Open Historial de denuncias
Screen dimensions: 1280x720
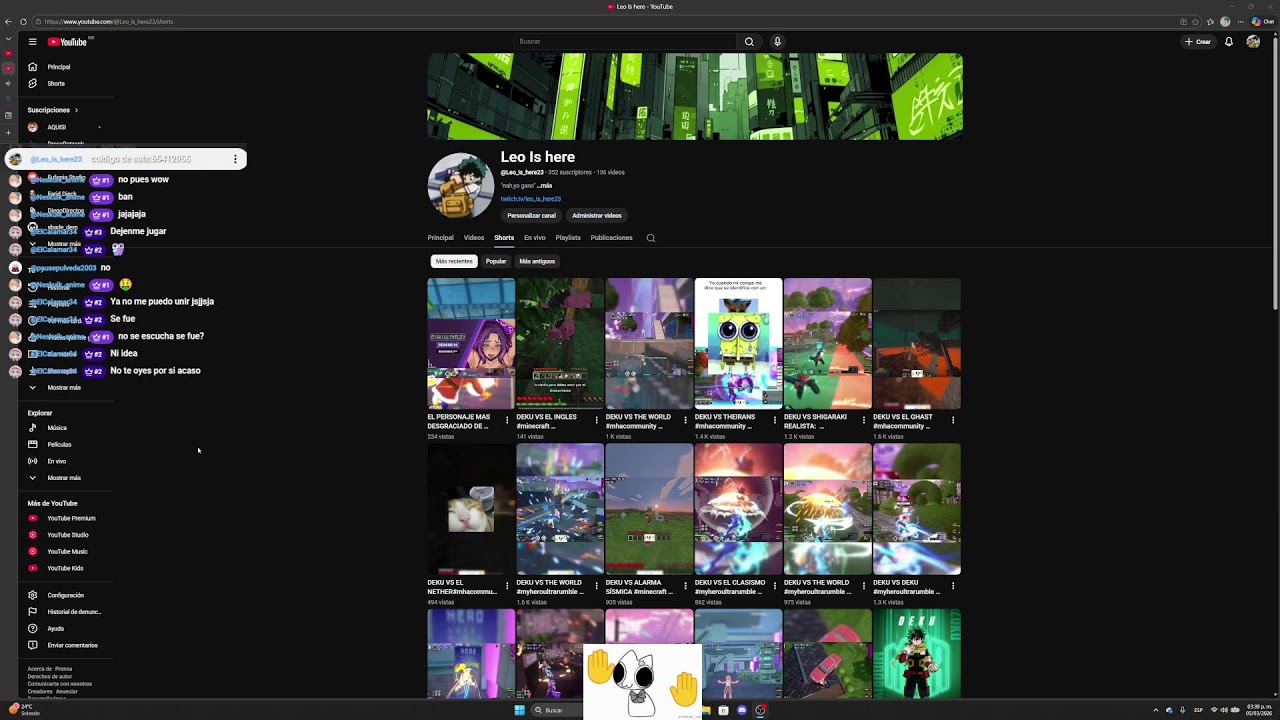[74, 612]
